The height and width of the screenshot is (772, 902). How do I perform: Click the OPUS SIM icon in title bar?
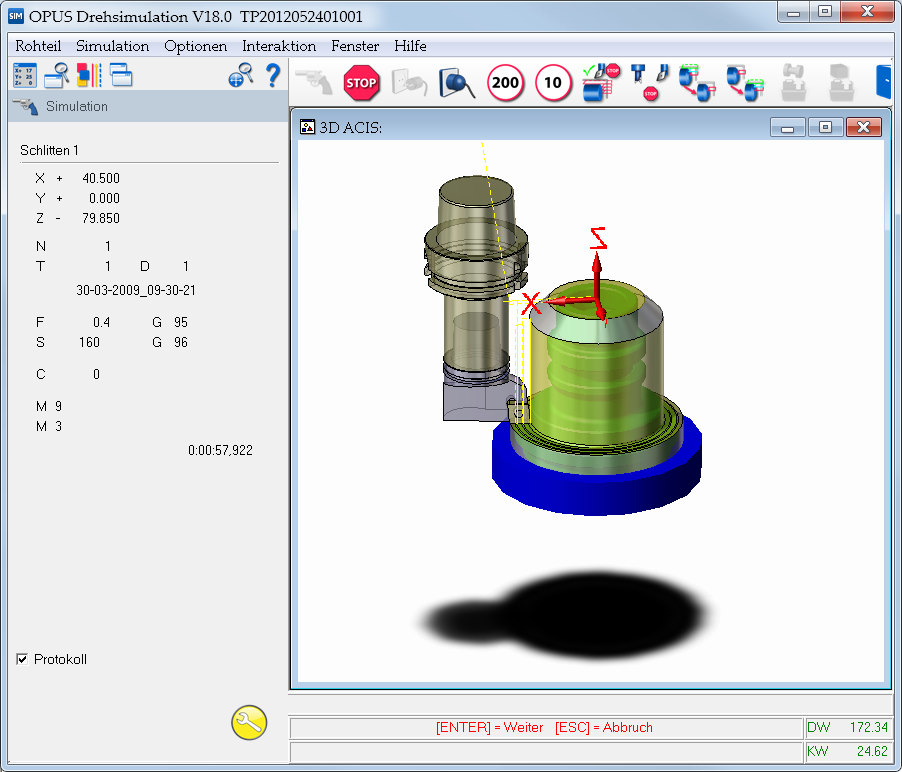[16, 17]
